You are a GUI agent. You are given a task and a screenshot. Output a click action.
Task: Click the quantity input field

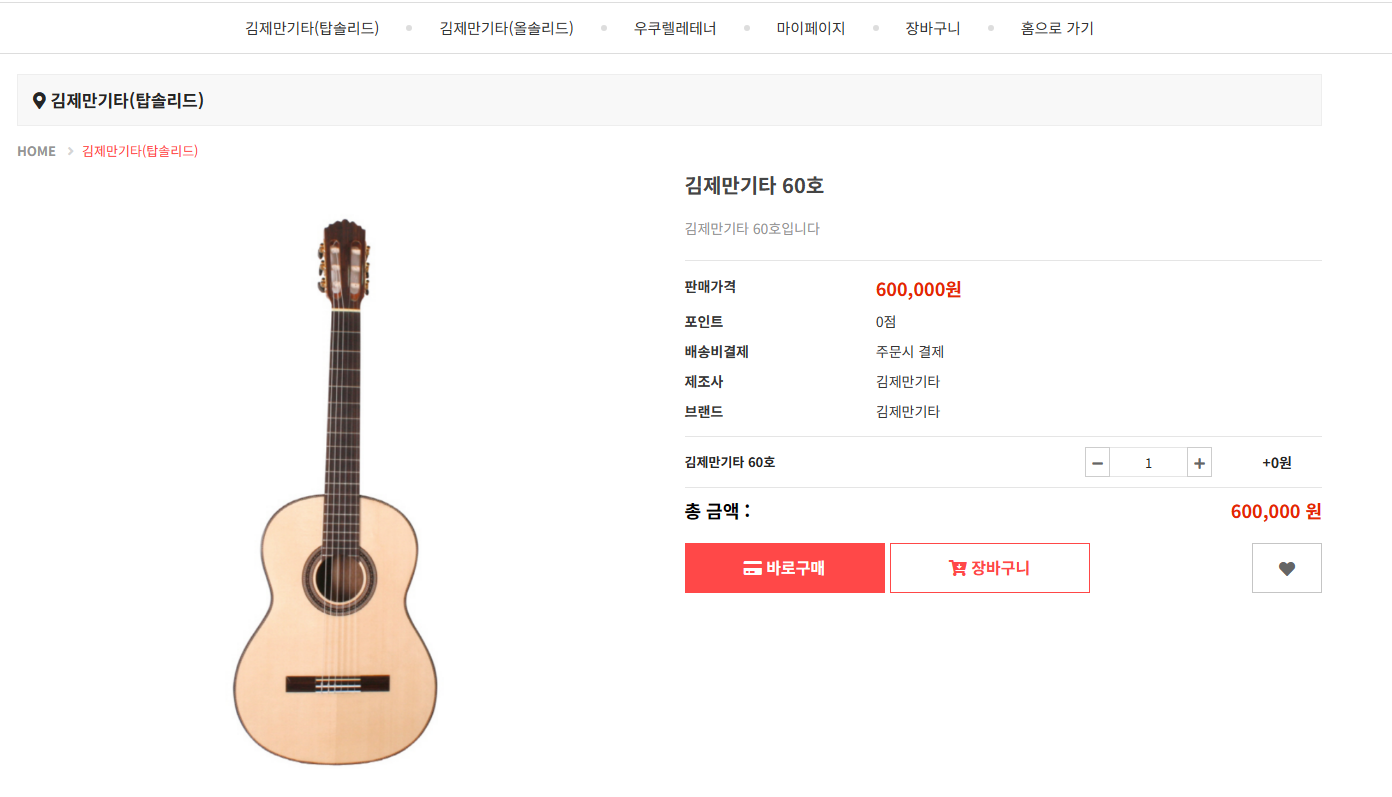tap(1148, 463)
